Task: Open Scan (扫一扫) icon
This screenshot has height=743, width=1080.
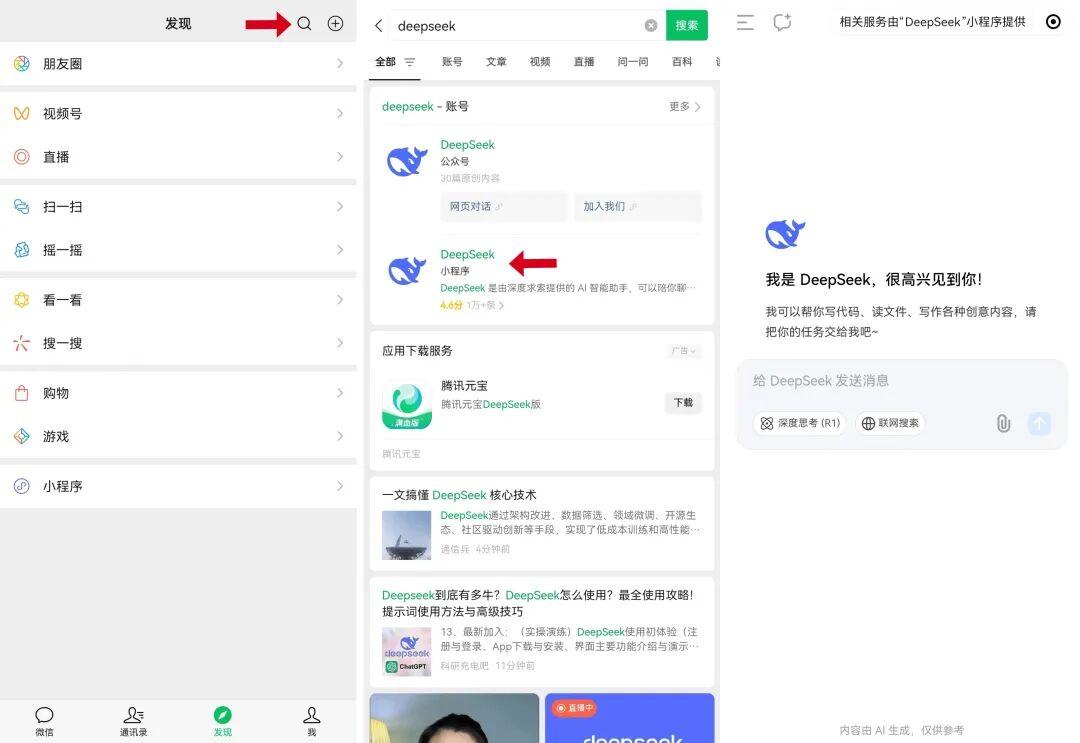Action: click(22, 207)
